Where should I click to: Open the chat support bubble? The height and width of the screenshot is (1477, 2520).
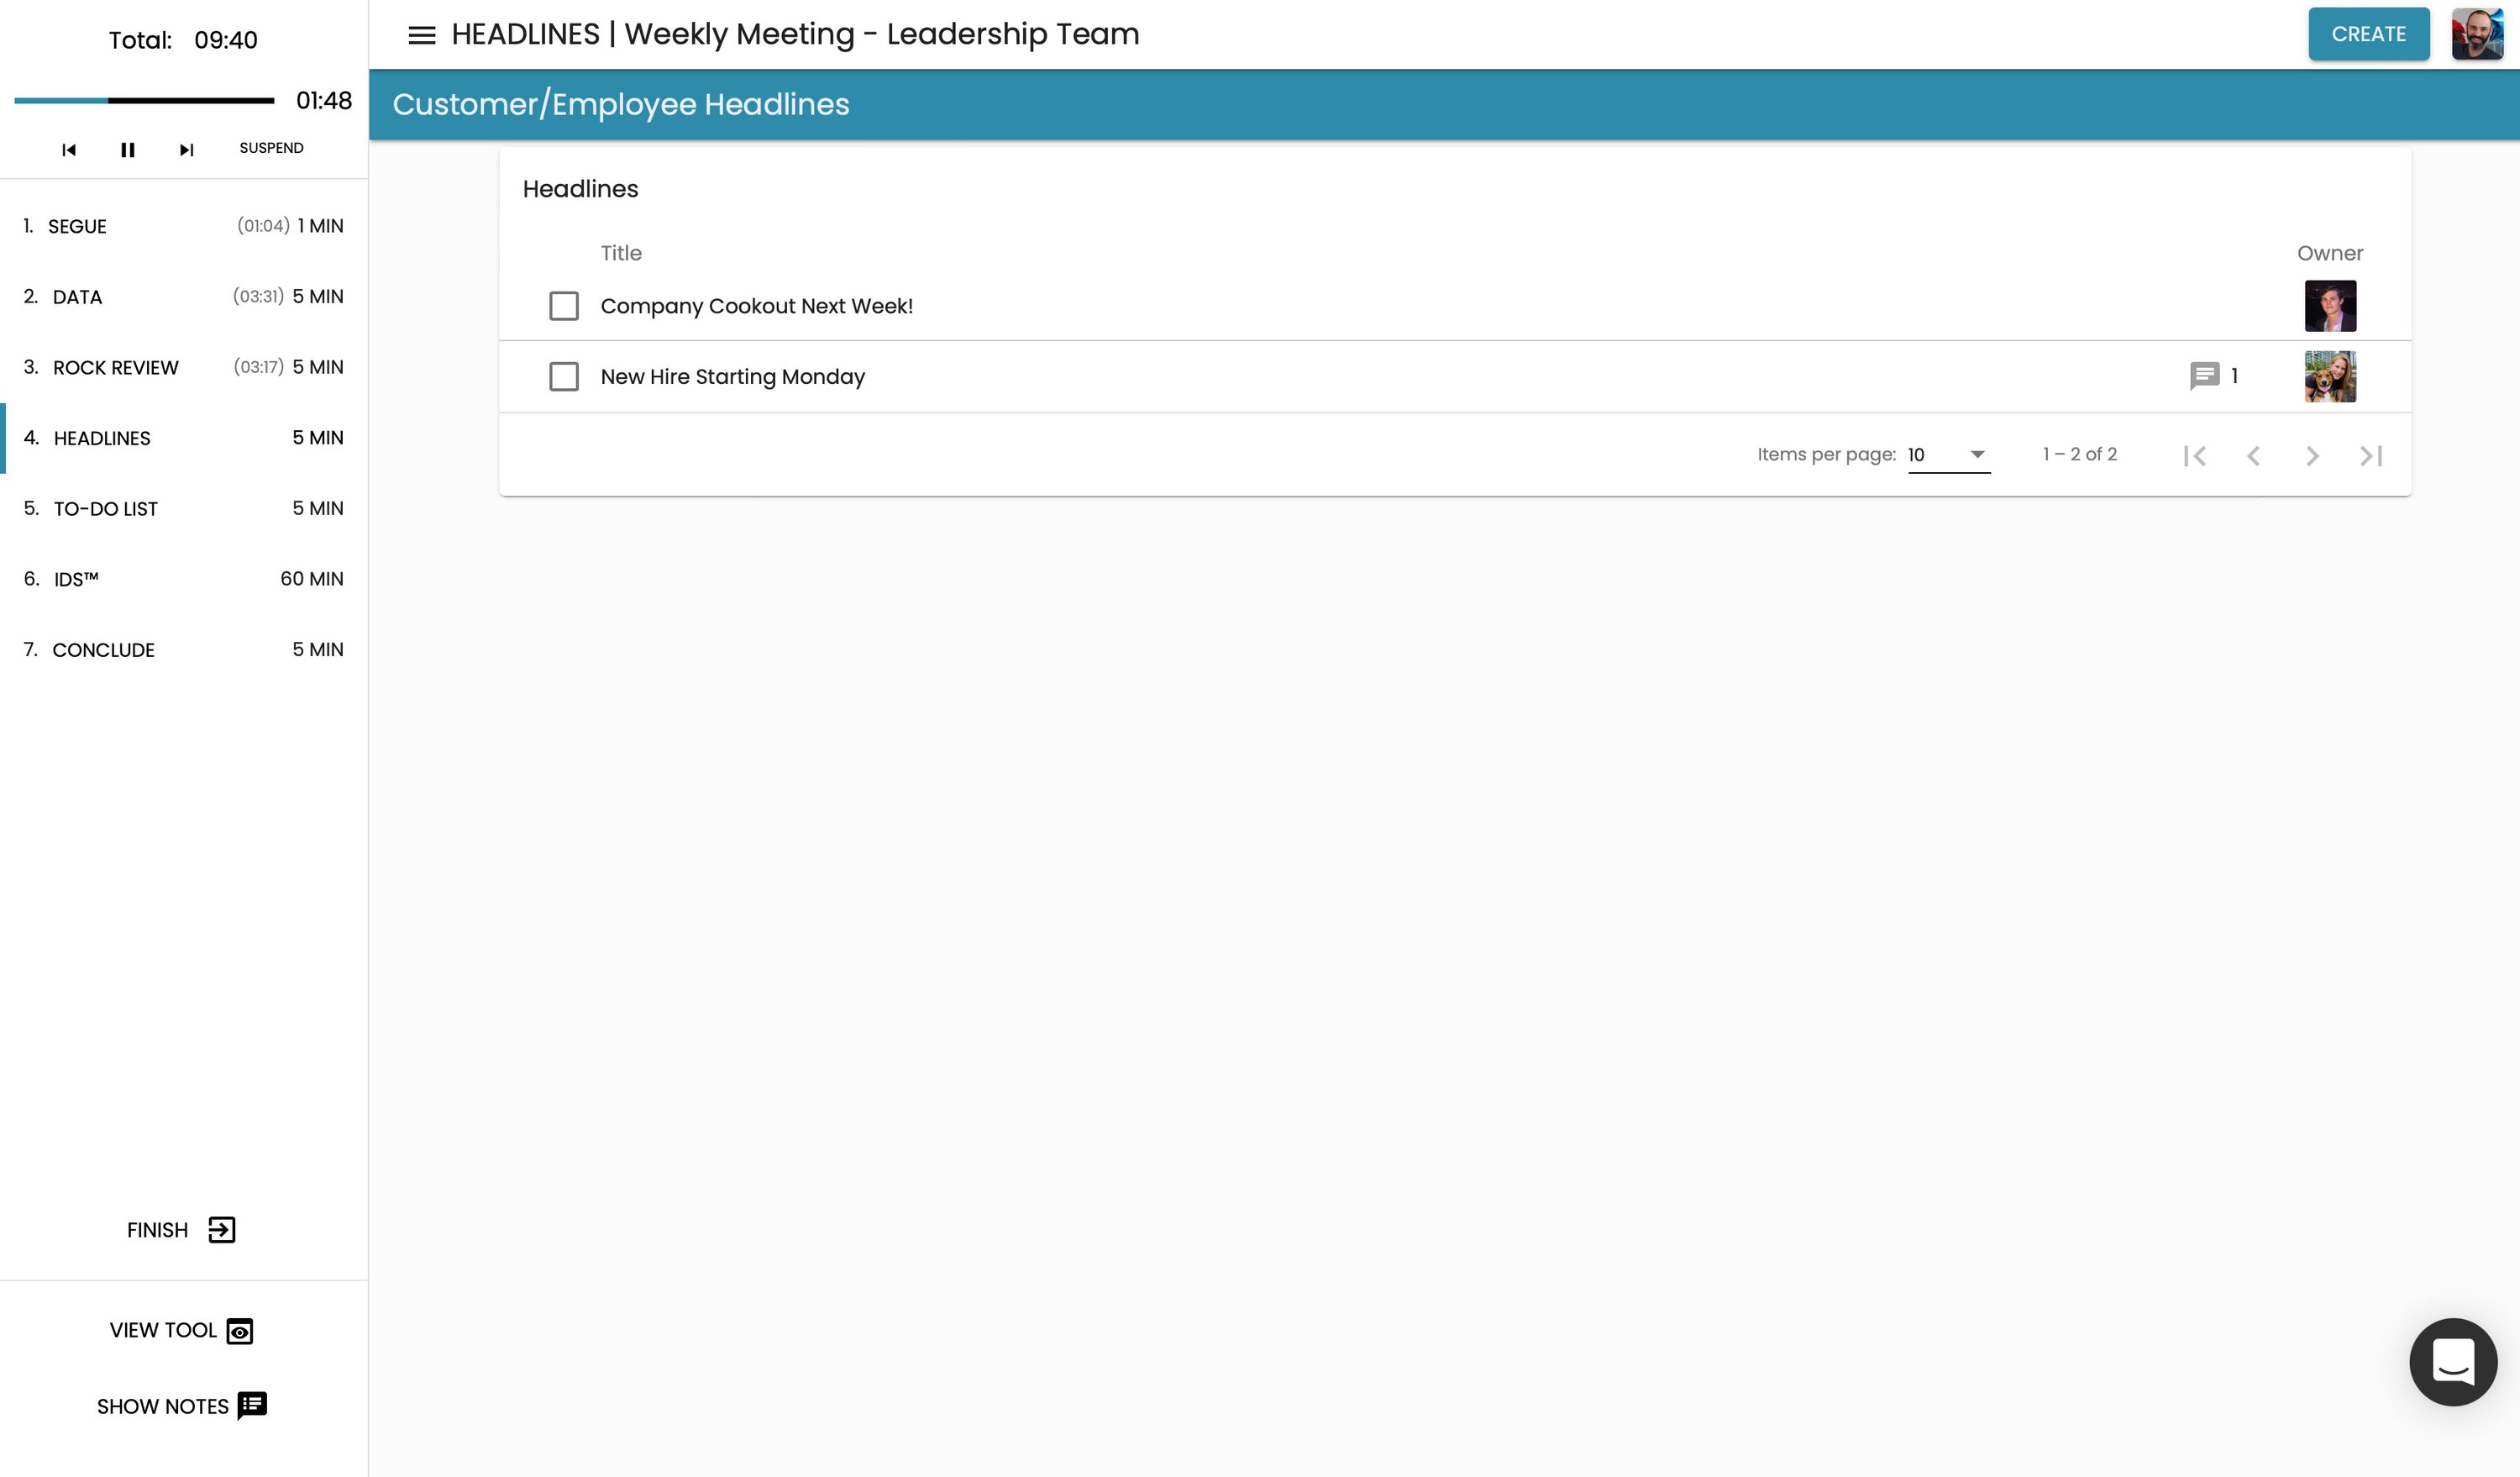[2452, 1361]
